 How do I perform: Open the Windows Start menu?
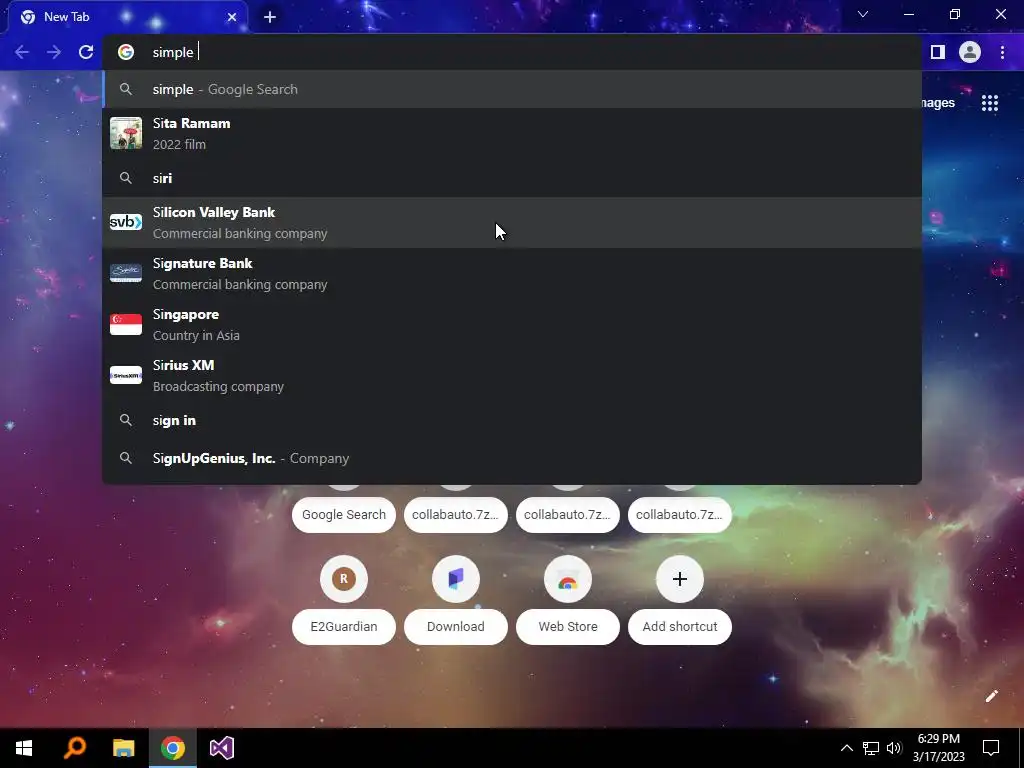coord(24,748)
